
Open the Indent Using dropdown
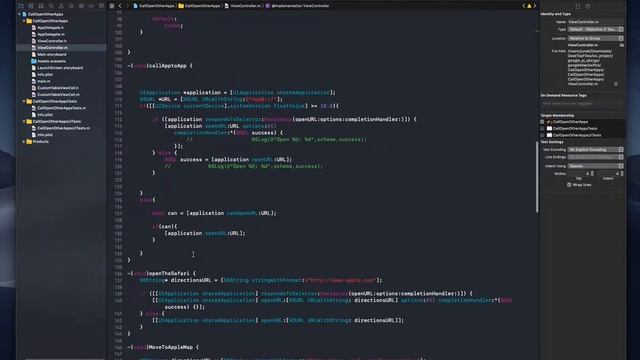(x=596, y=166)
